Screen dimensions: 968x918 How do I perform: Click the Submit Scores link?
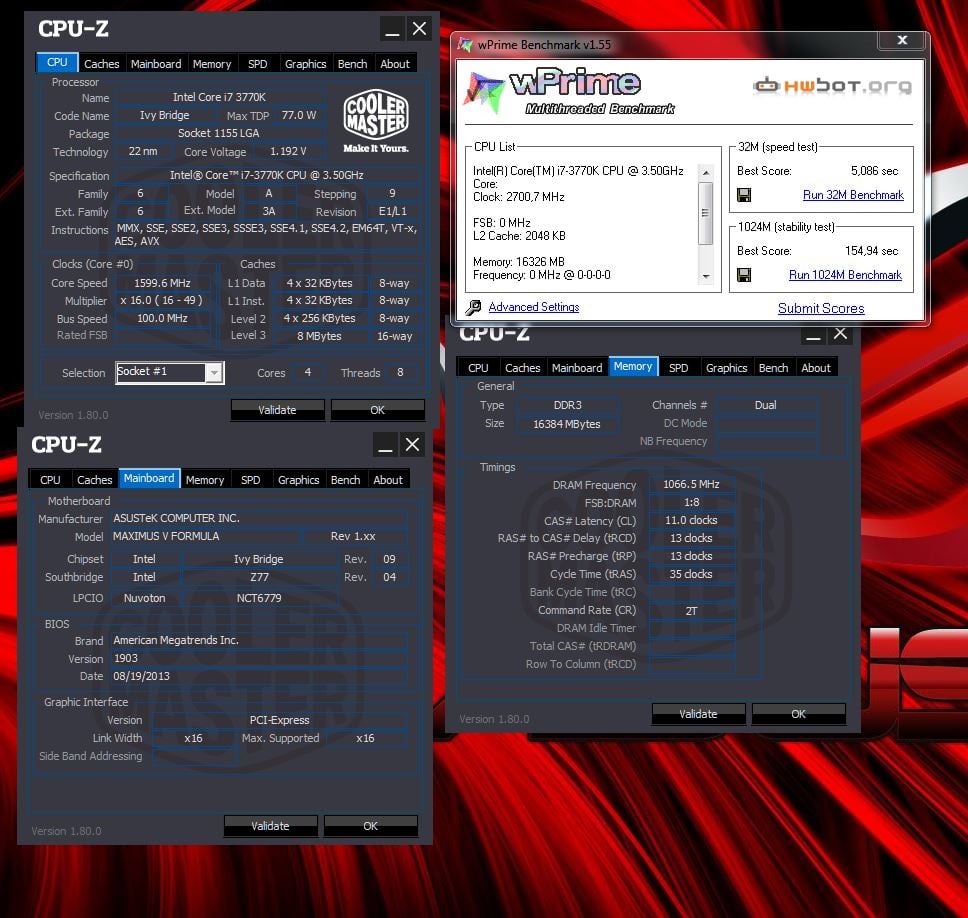coord(821,308)
